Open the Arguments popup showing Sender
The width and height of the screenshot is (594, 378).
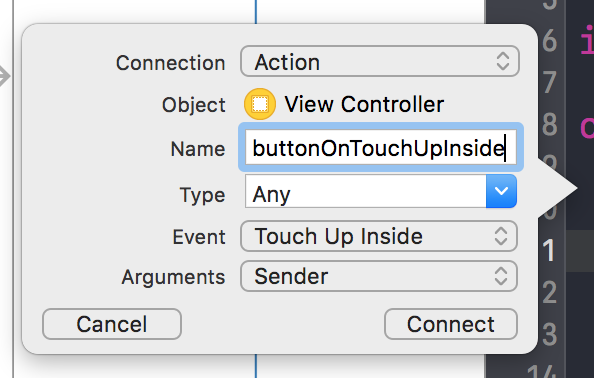(x=379, y=276)
